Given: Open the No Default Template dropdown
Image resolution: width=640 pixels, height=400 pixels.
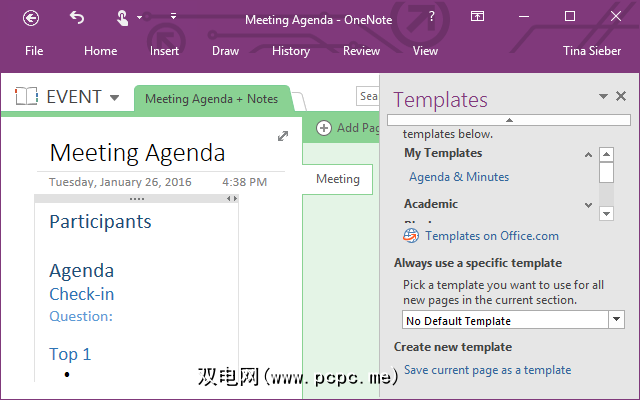Looking at the screenshot, I should [616, 320].
